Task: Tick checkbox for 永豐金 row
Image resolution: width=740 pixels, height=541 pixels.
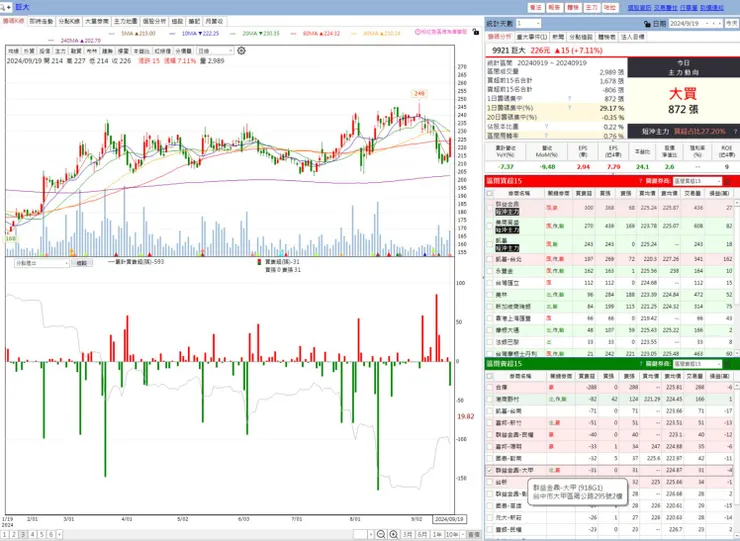Action: coord(489,271)
